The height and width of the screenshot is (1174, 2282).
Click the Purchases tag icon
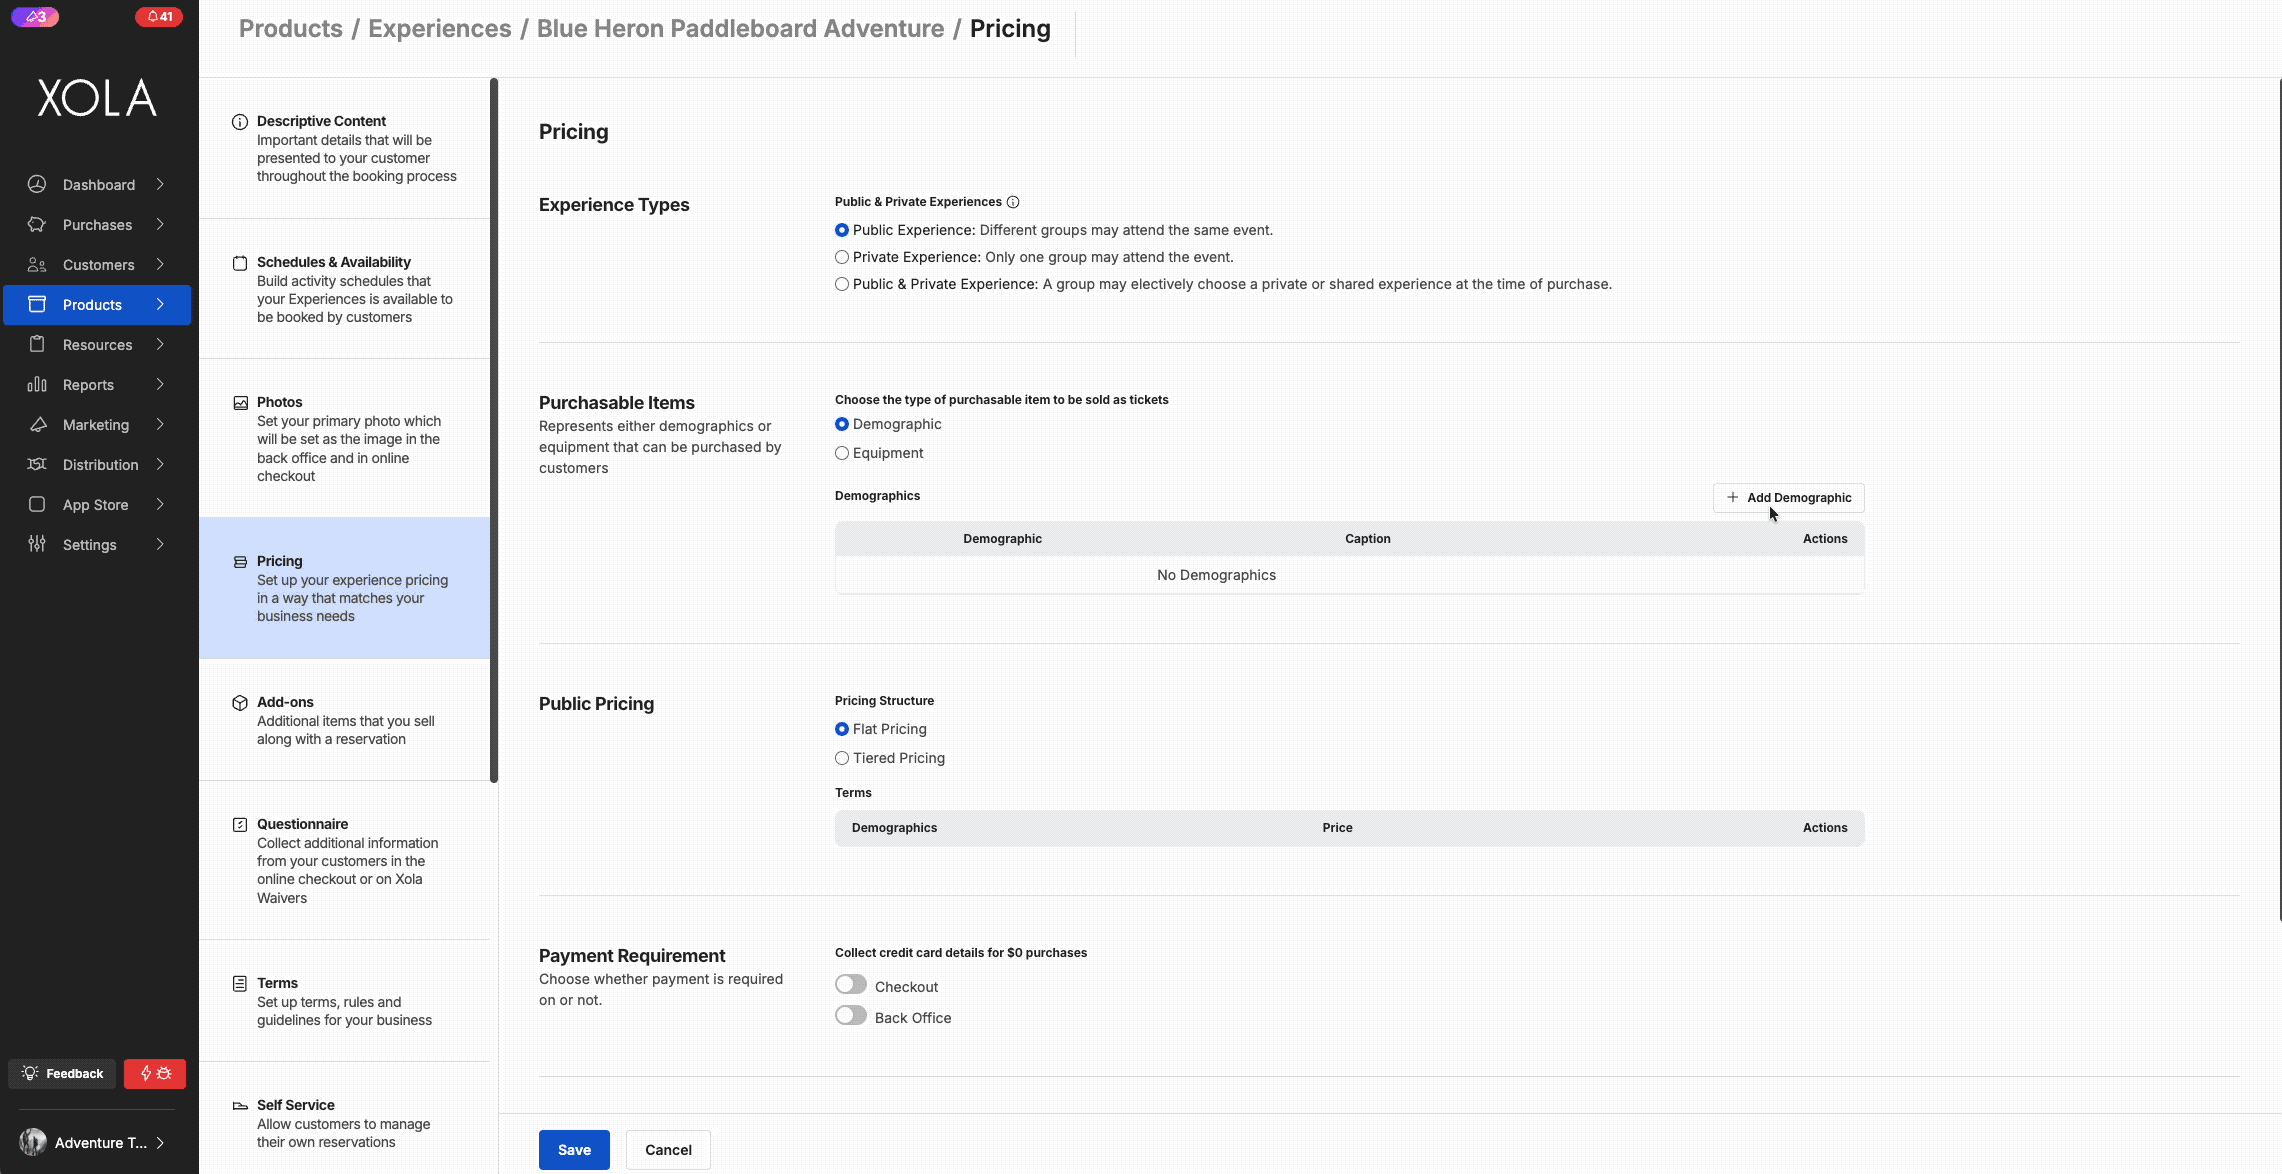click(x=37, y=224)
